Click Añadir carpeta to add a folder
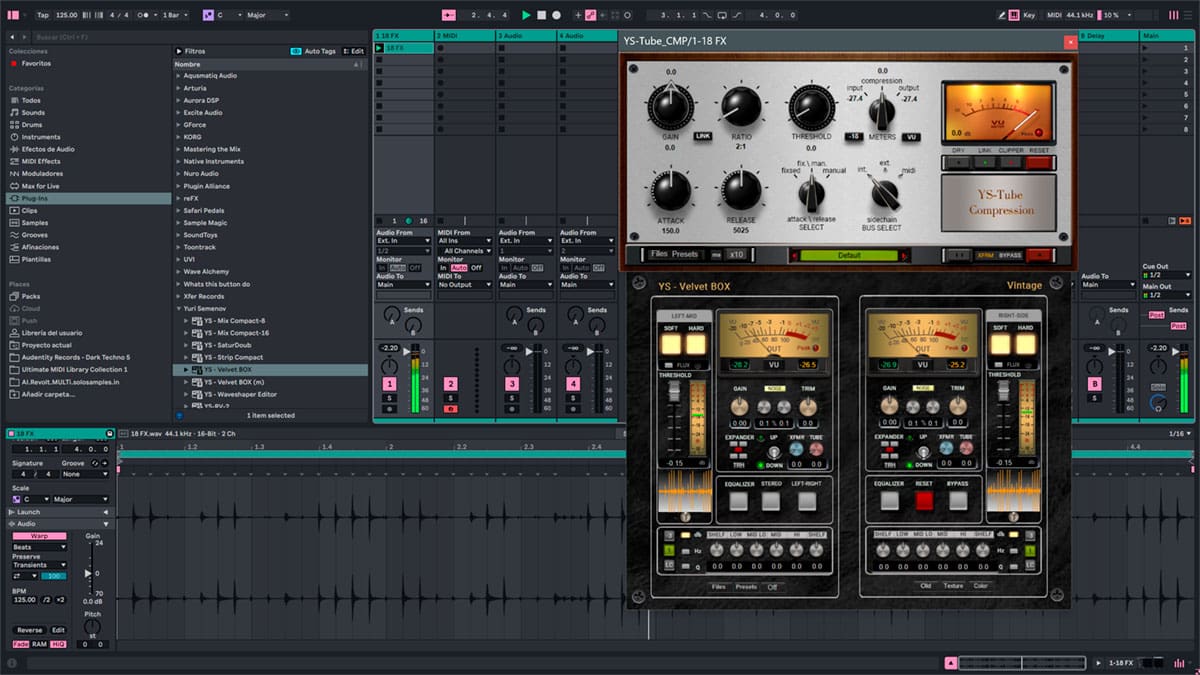This screenshot has height=675, width=1200. coord(48,394)
